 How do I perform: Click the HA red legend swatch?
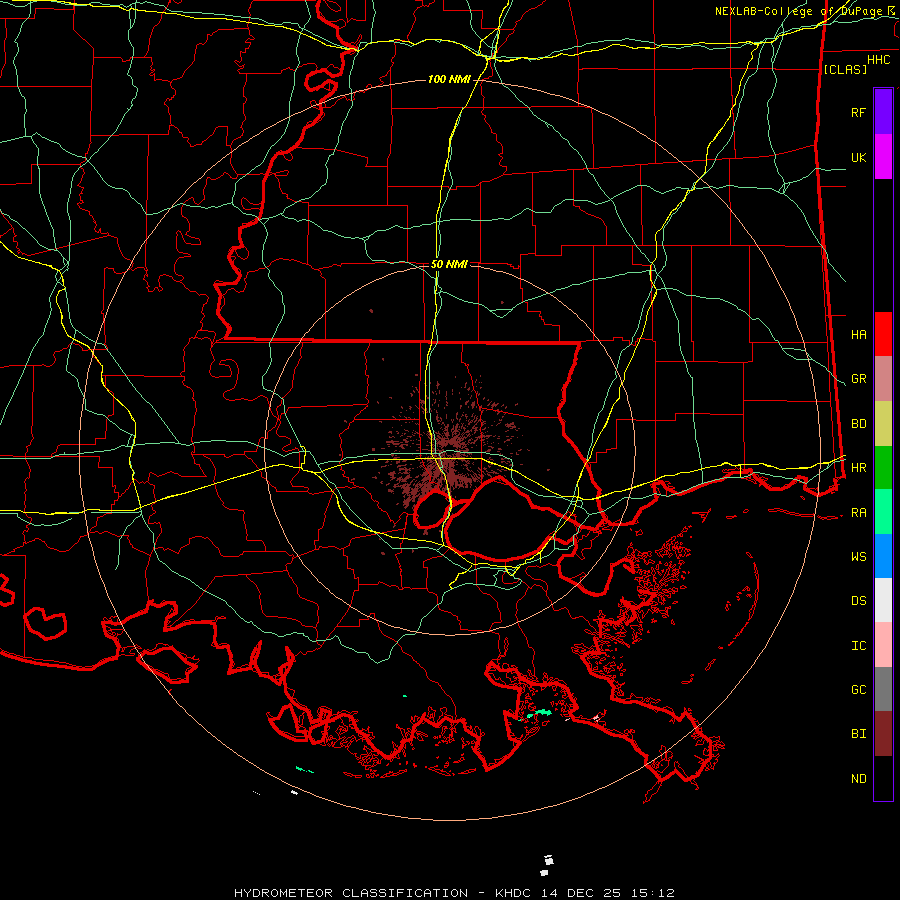tap(883, 334)
